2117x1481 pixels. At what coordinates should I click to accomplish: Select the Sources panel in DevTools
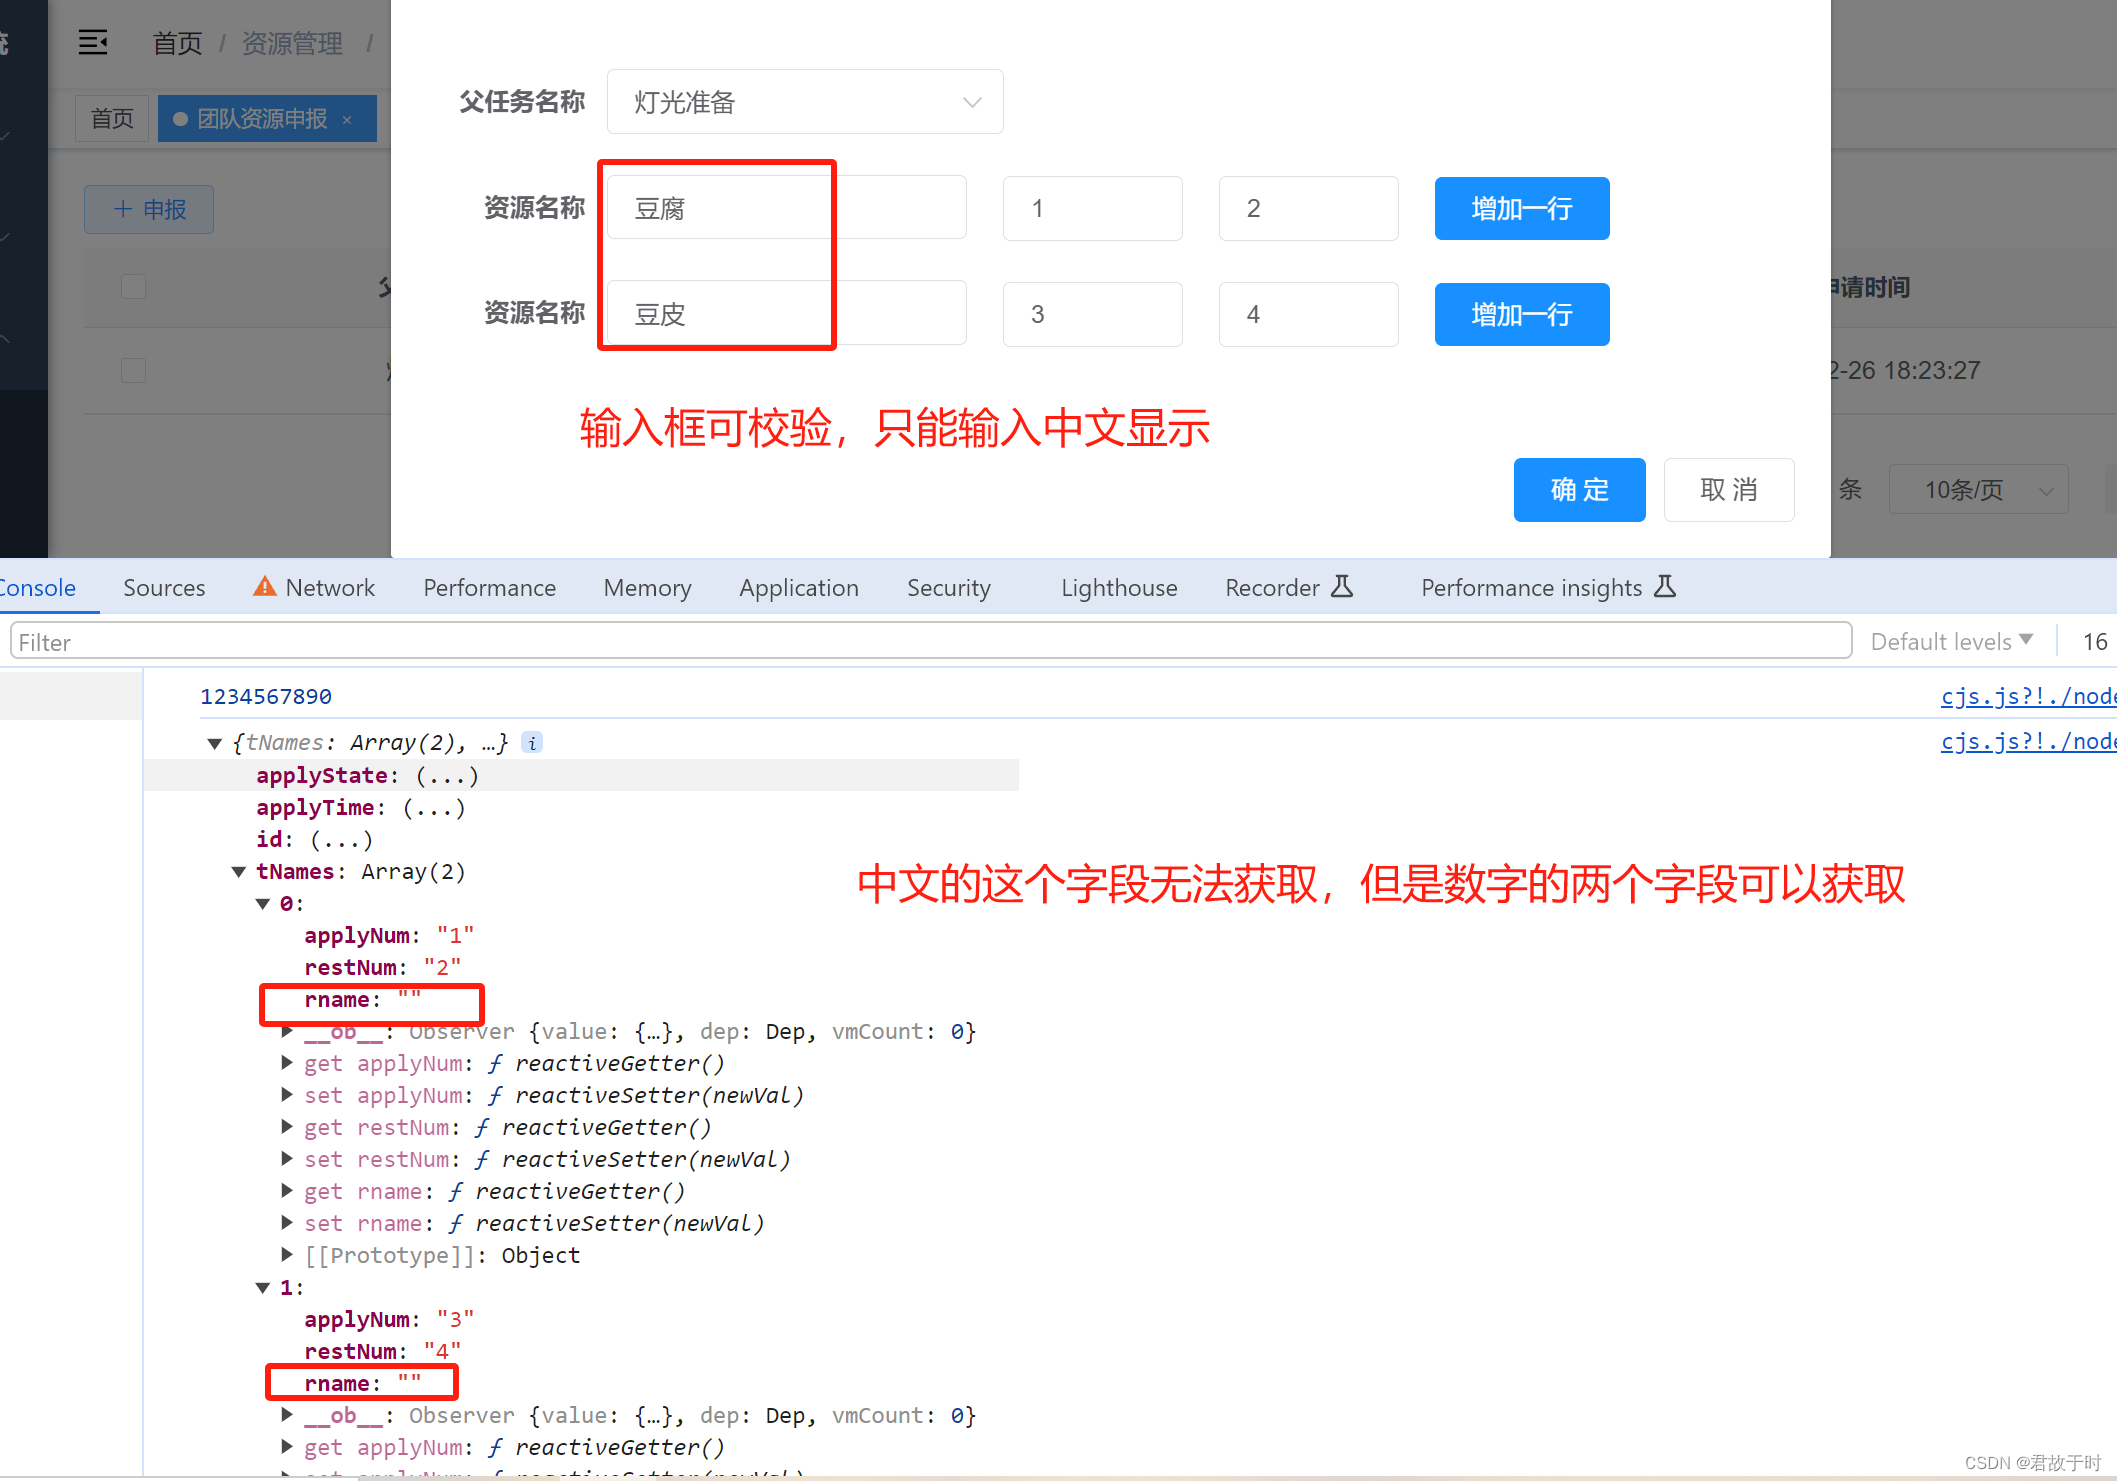pyautogui.click(x=164, y=587)
